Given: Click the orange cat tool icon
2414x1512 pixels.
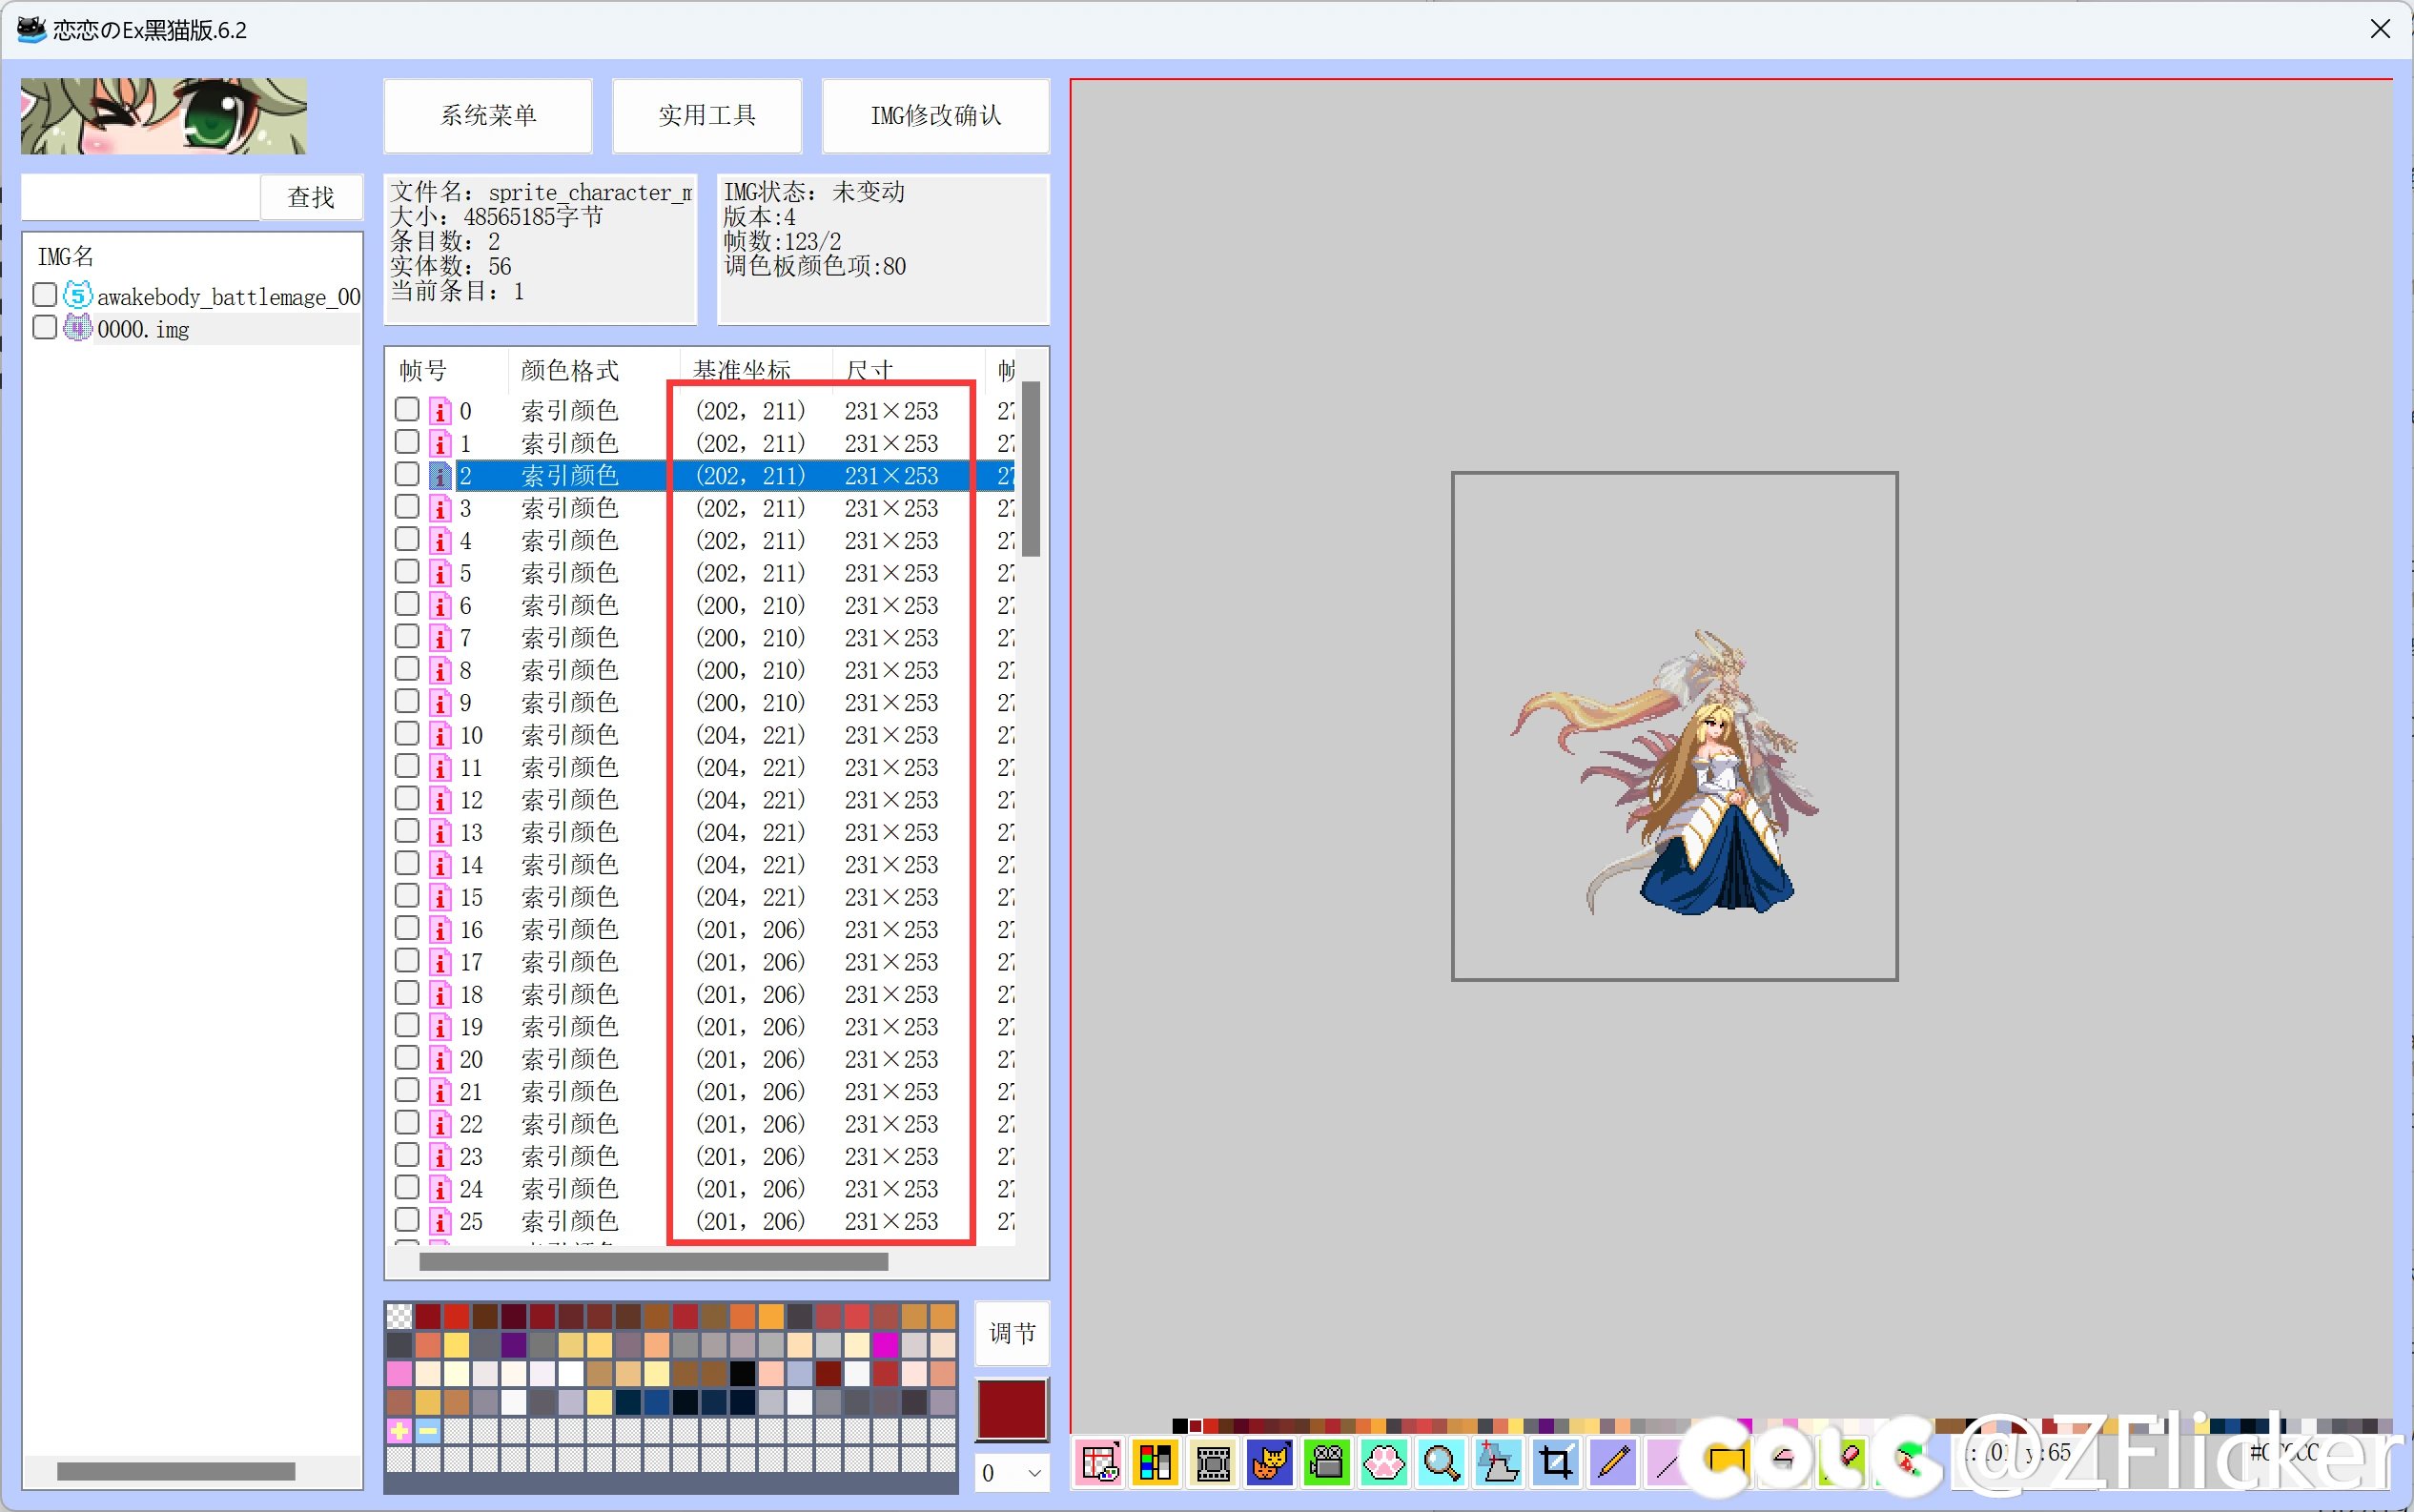Looking at the screenshot, I should click(1270, 1463).
